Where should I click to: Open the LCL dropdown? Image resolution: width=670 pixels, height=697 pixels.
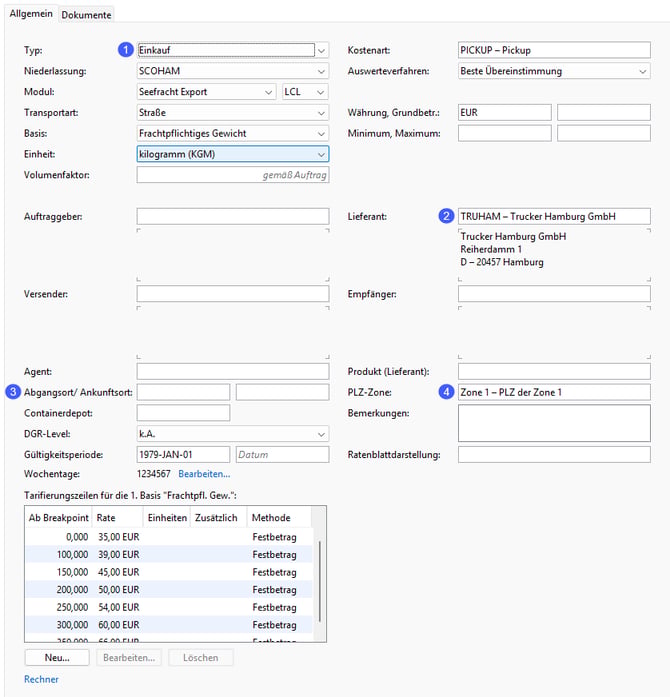click(305, 92)
